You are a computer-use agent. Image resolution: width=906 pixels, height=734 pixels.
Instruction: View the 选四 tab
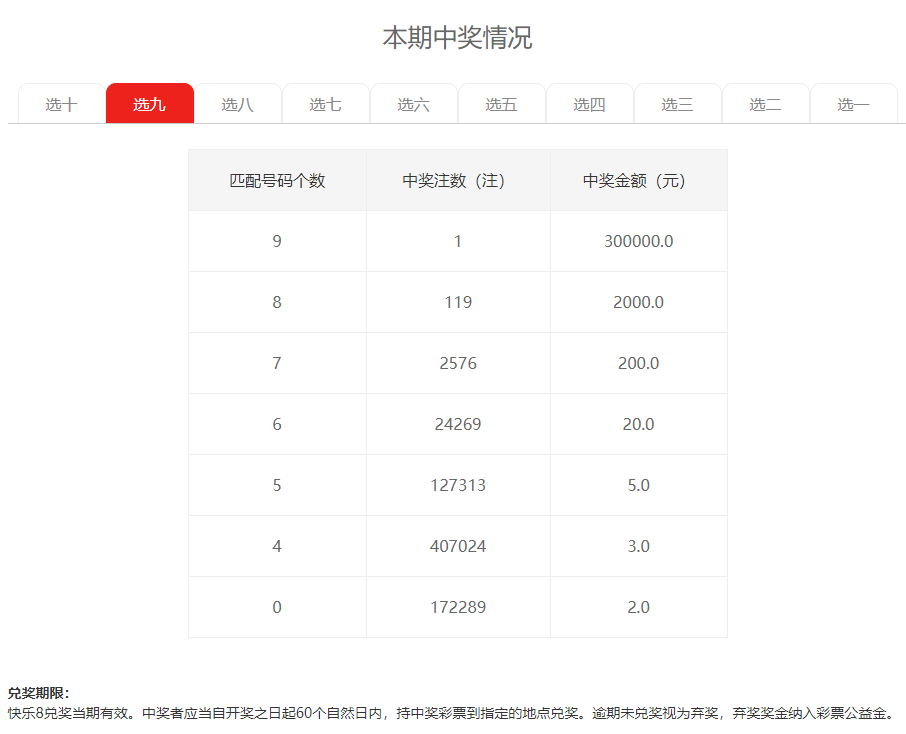(590, 104)
